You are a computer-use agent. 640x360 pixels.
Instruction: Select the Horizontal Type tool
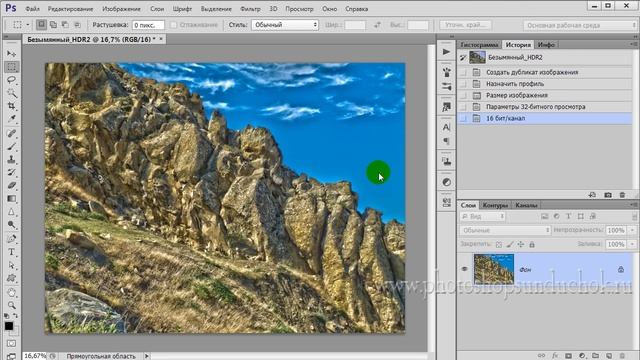(11, 252)
